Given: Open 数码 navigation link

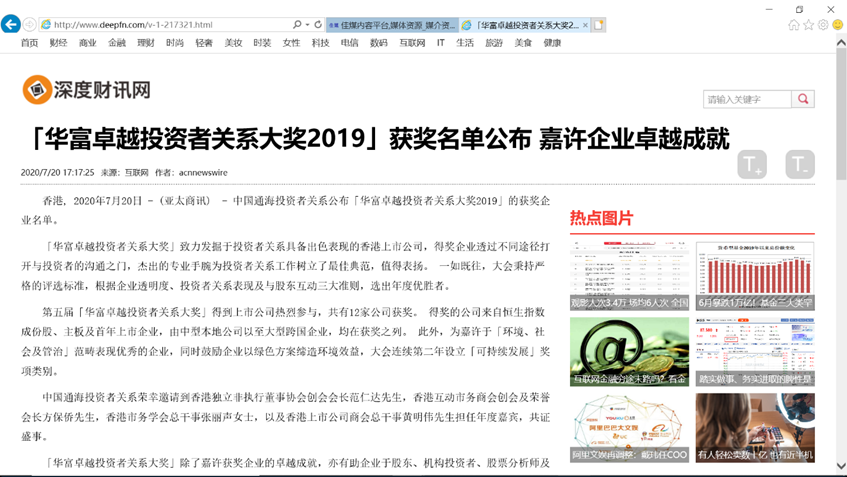Looking at the screenshot, I should pyautogui.click(x=379, y=43).
